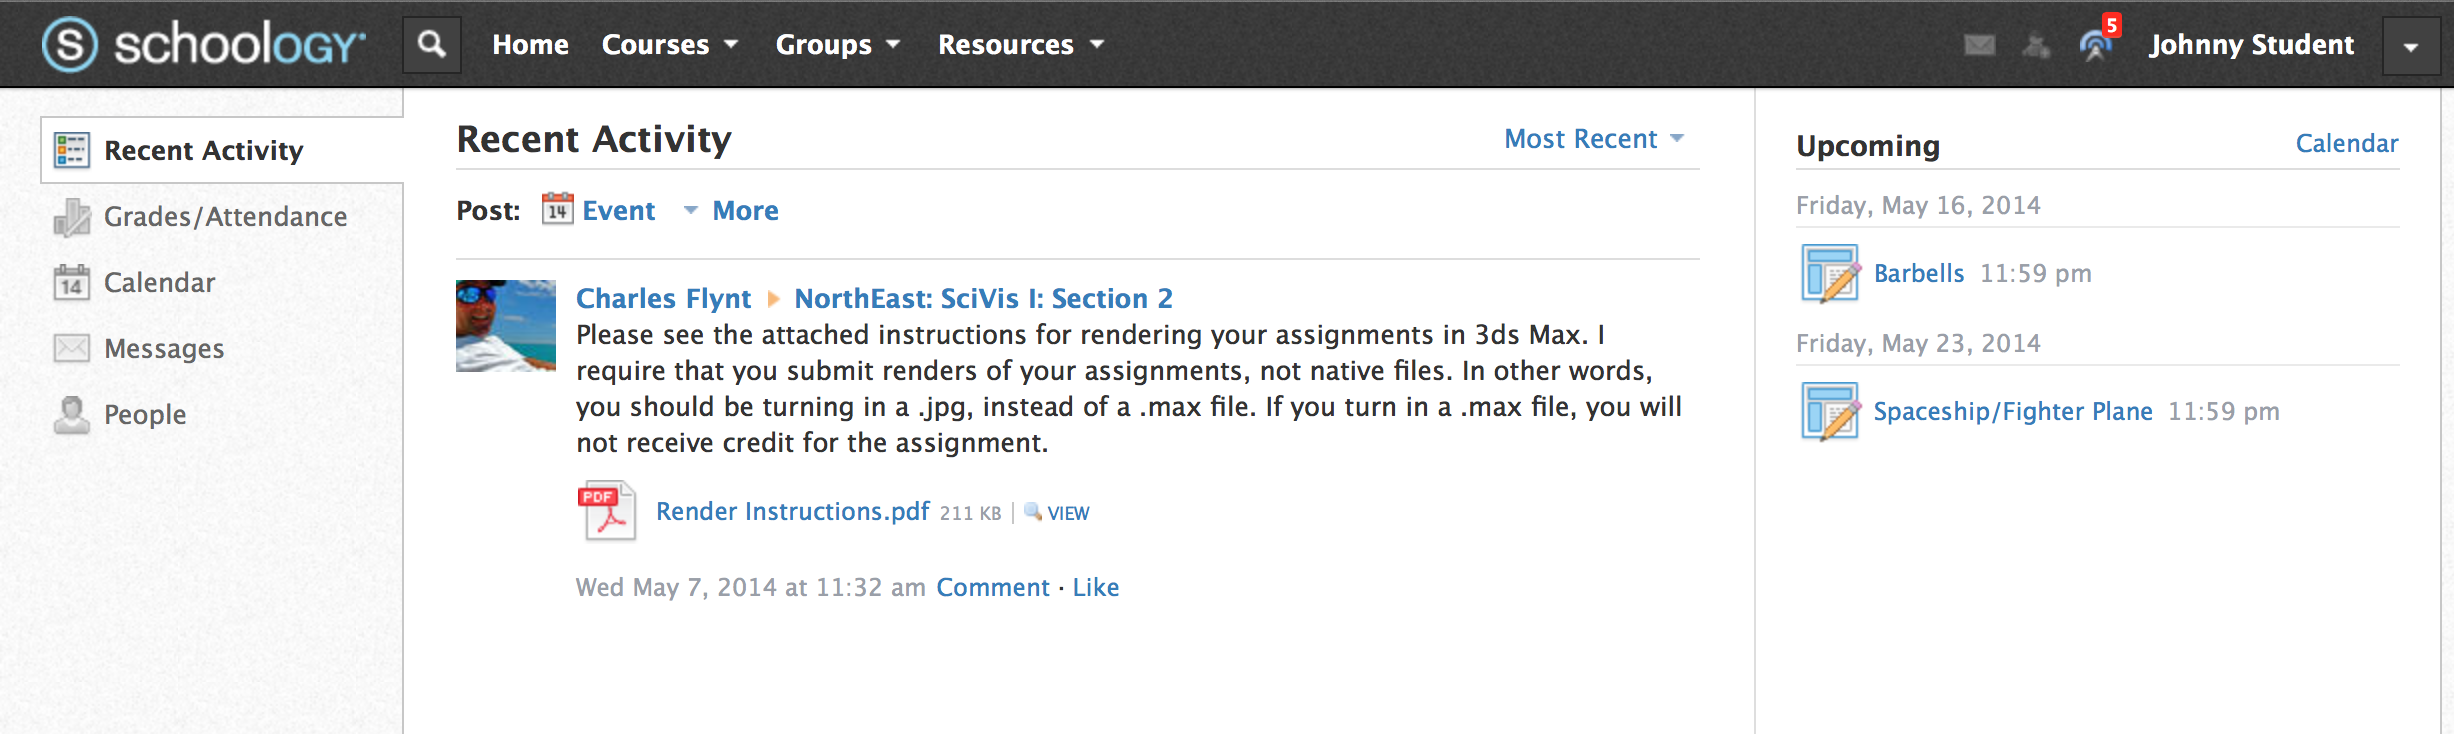Open the connection requests icon in header
Screen dimensions: 2454x734
tap(2036, 45)
